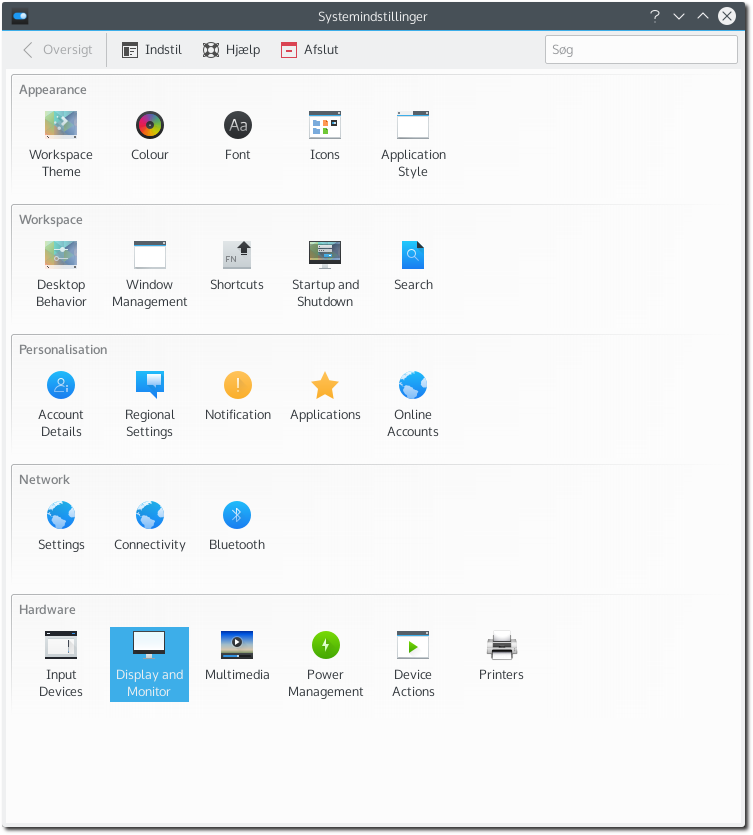Open Startup and Shutdown settings
753x835 pixels.
325,274
